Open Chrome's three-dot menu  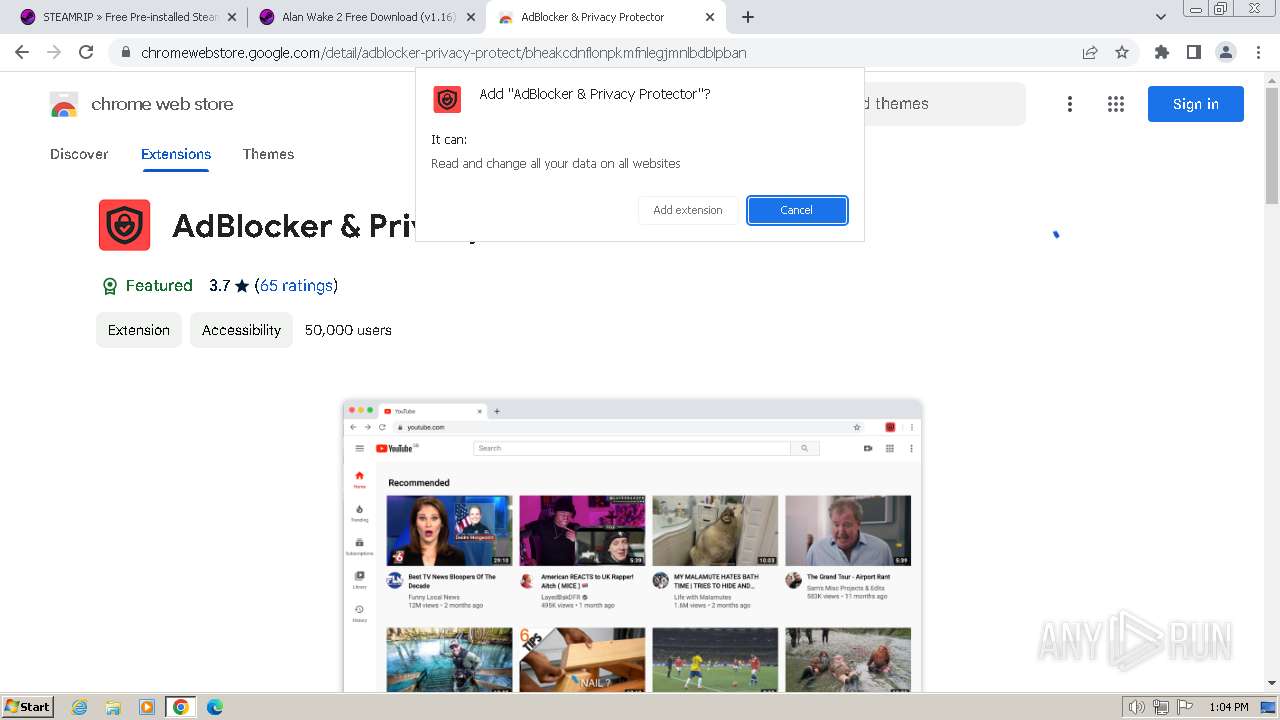pos(1258,52)
